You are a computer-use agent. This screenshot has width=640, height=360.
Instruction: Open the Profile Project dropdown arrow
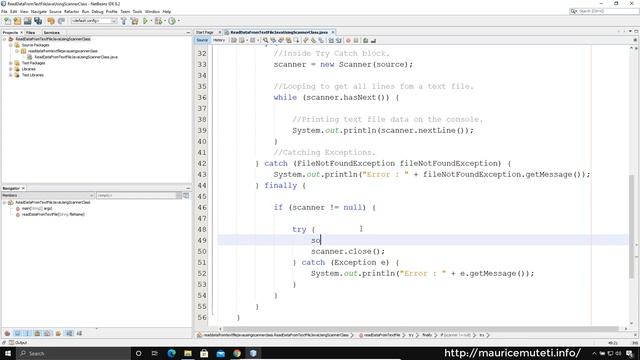pos(178,21)
